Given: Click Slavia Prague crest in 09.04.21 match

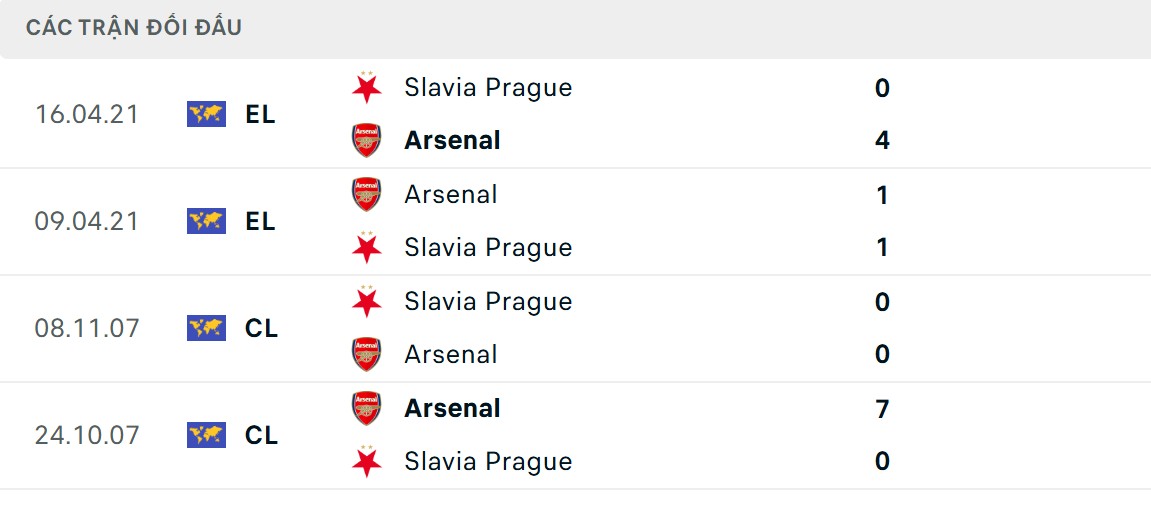Looking at the screenshot, I should coord(367,247).
